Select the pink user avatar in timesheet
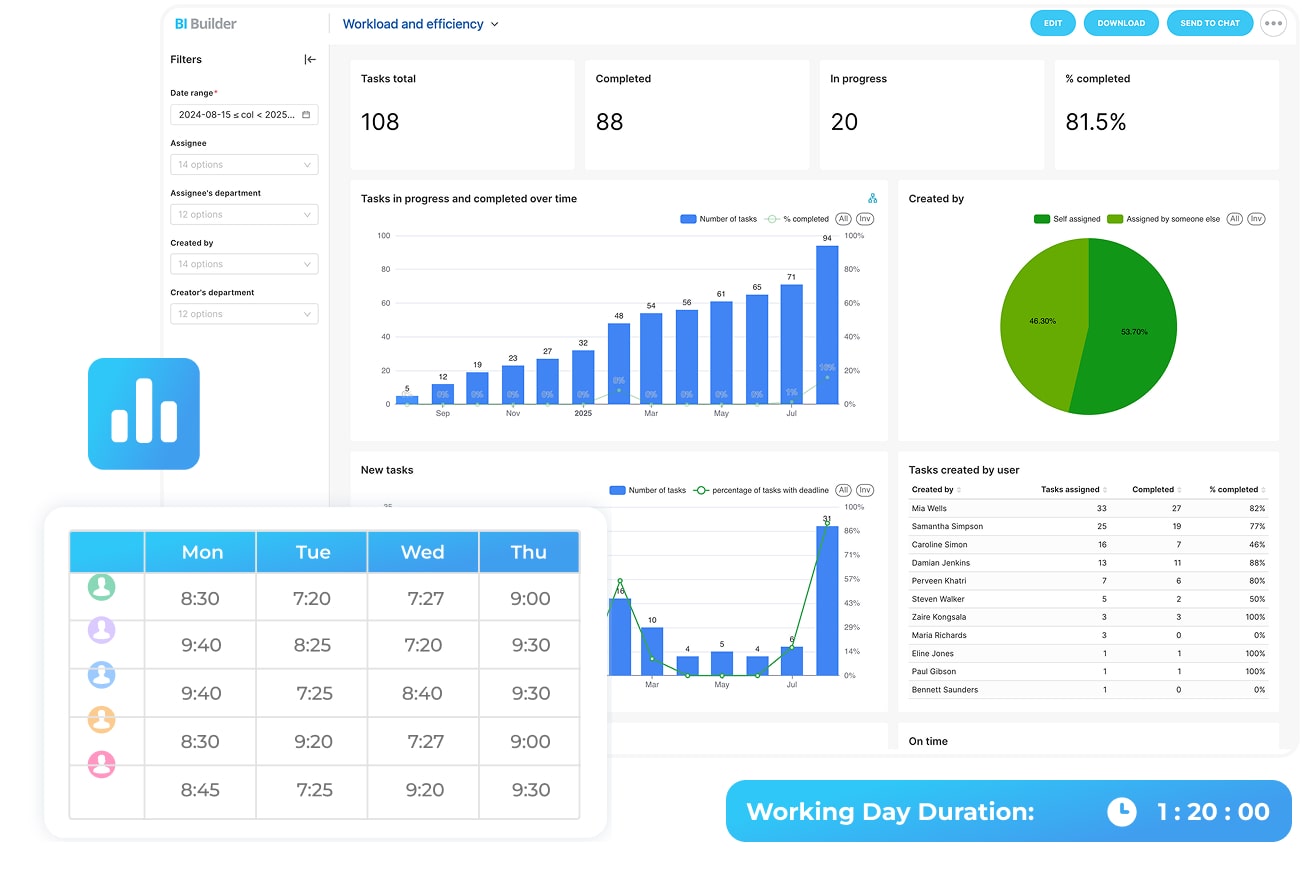The height and width of the screenshot is (872, 1302). click(101, 765)
